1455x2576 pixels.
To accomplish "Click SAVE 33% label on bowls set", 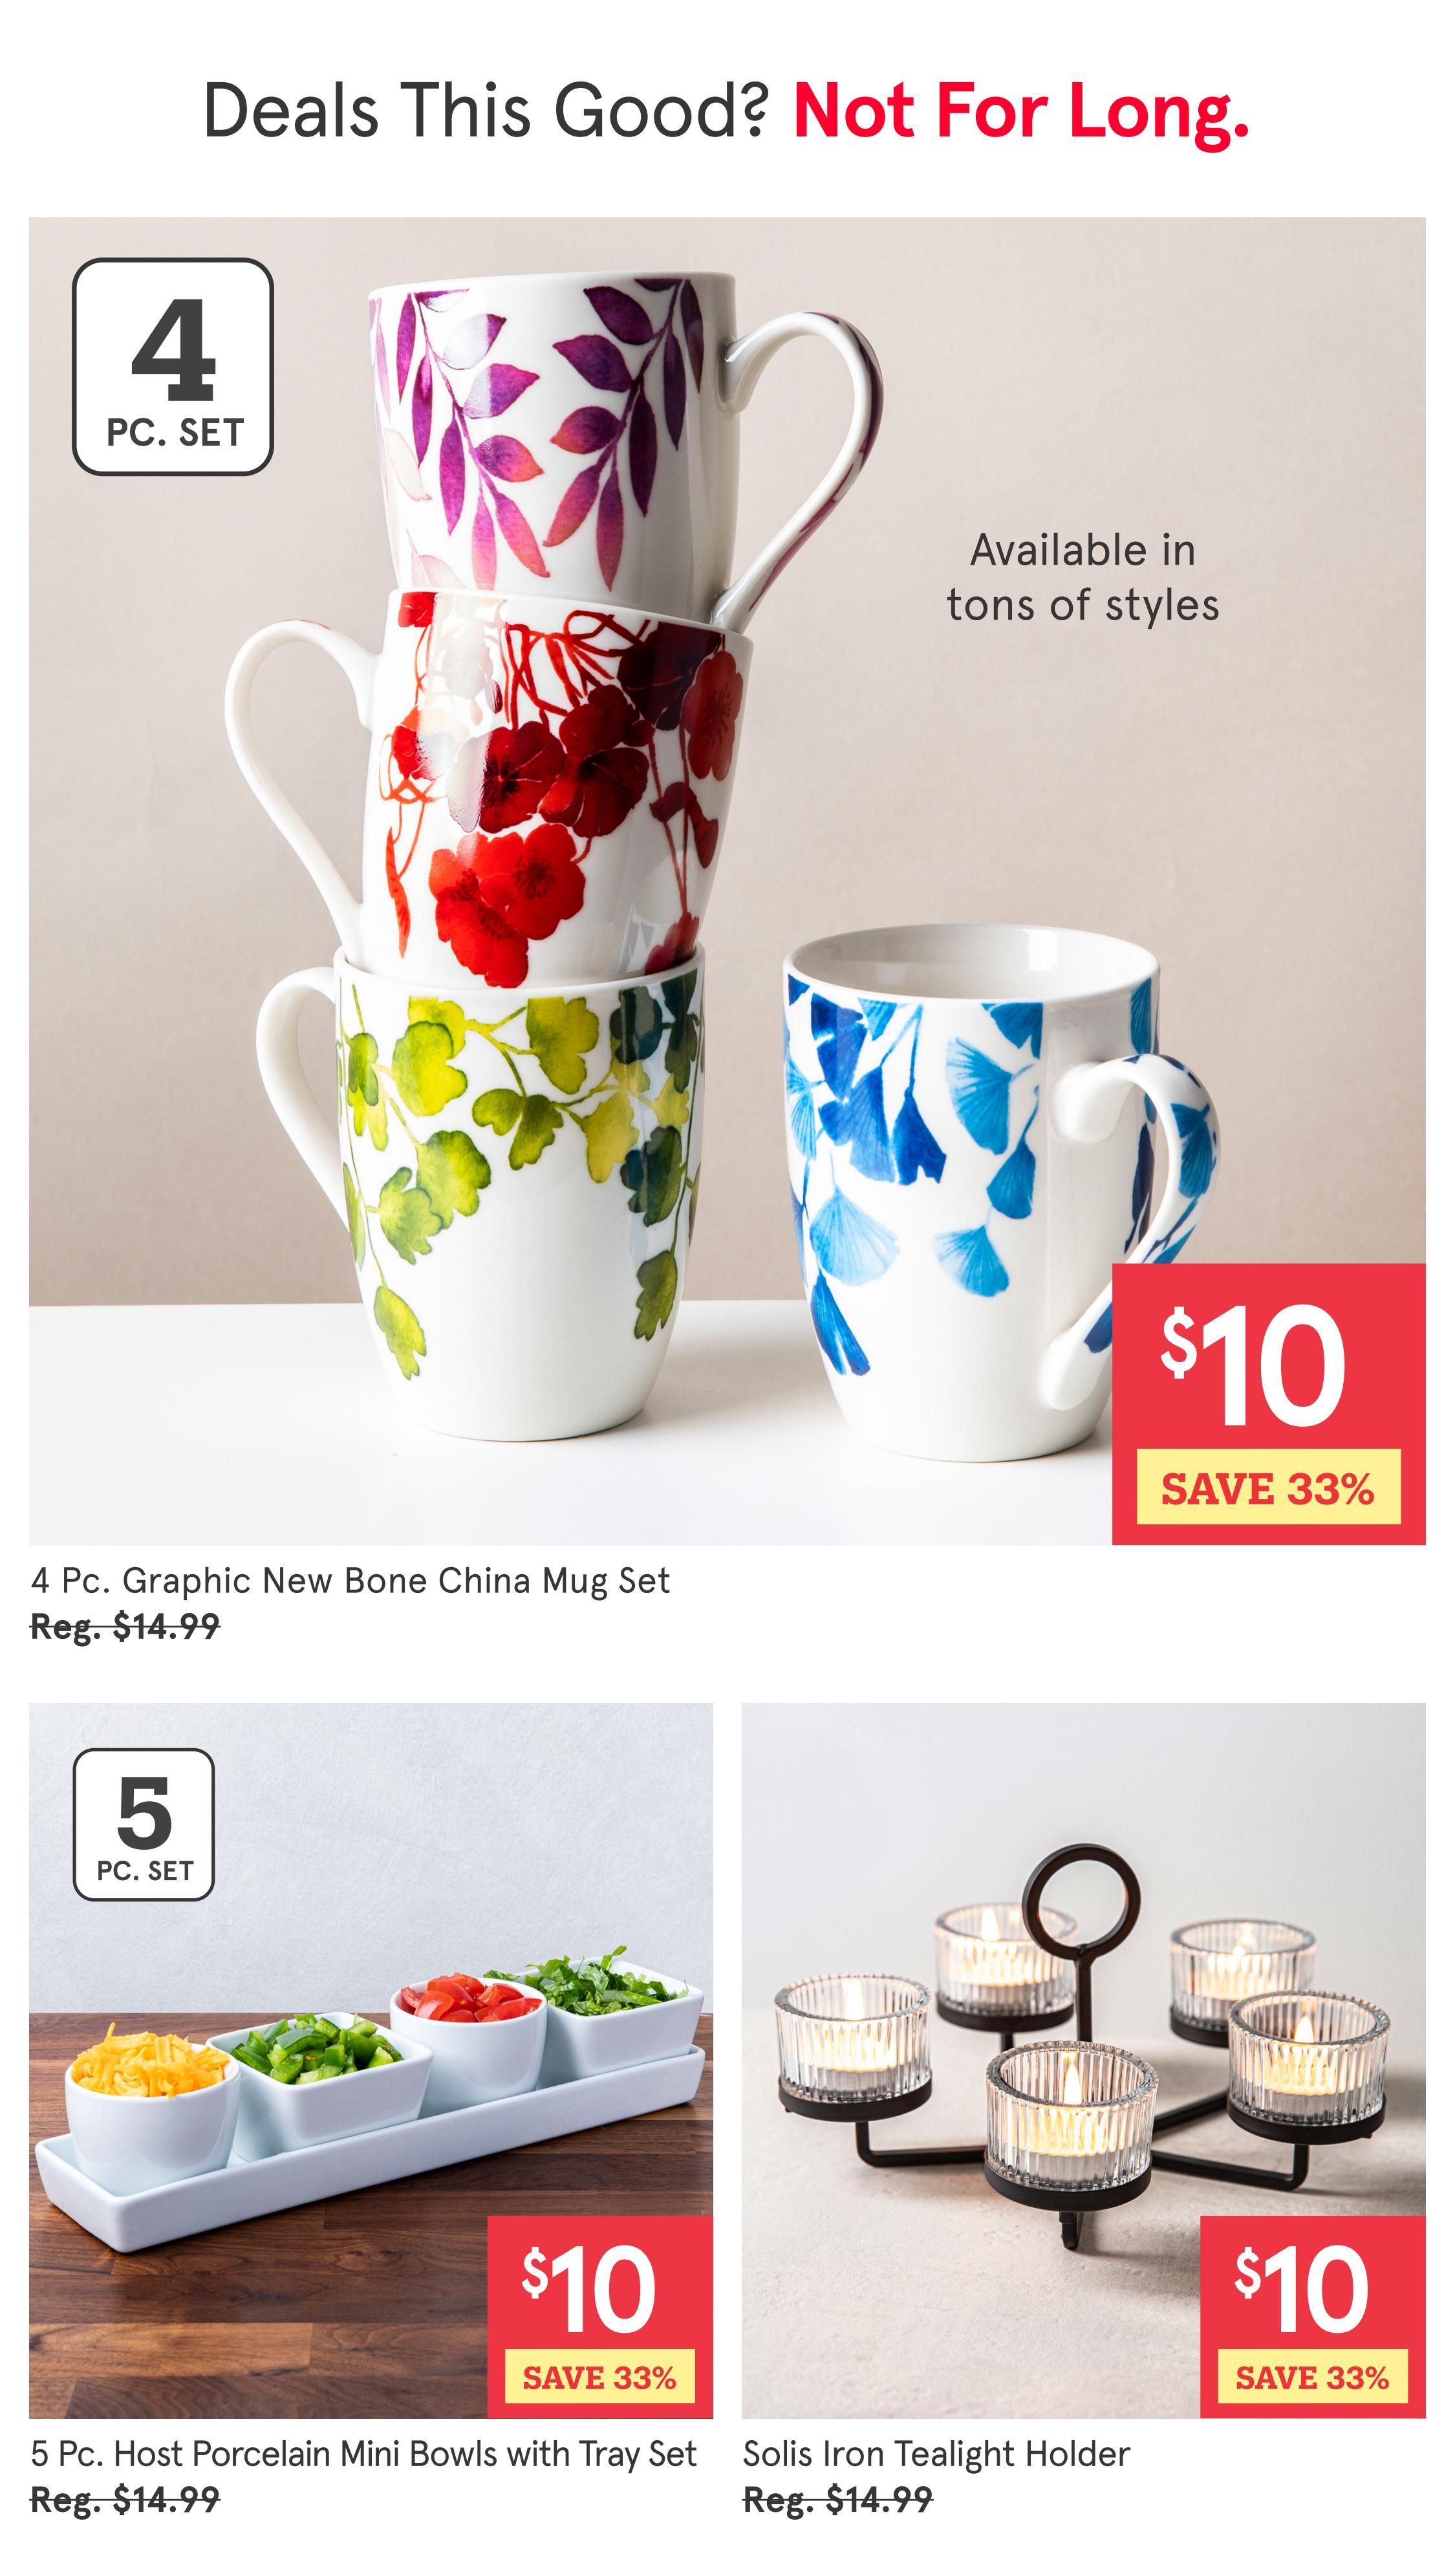I will coord(599,2377).
